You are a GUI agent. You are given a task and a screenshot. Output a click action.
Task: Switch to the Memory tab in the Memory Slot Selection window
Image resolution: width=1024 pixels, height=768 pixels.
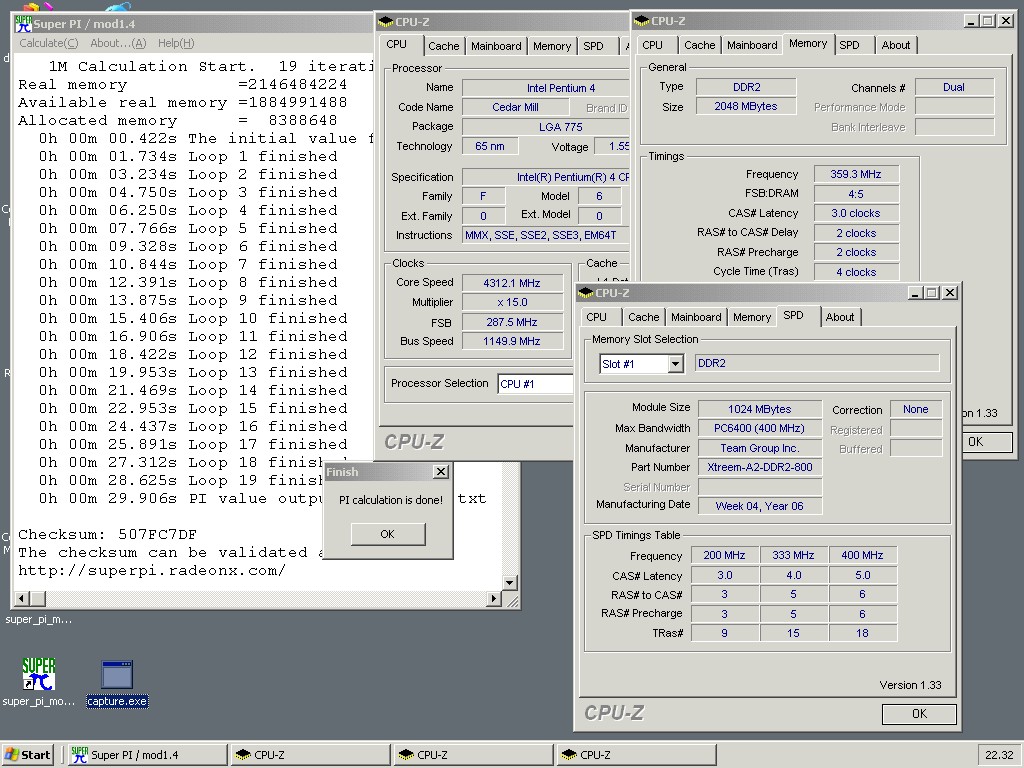point(752,317)
